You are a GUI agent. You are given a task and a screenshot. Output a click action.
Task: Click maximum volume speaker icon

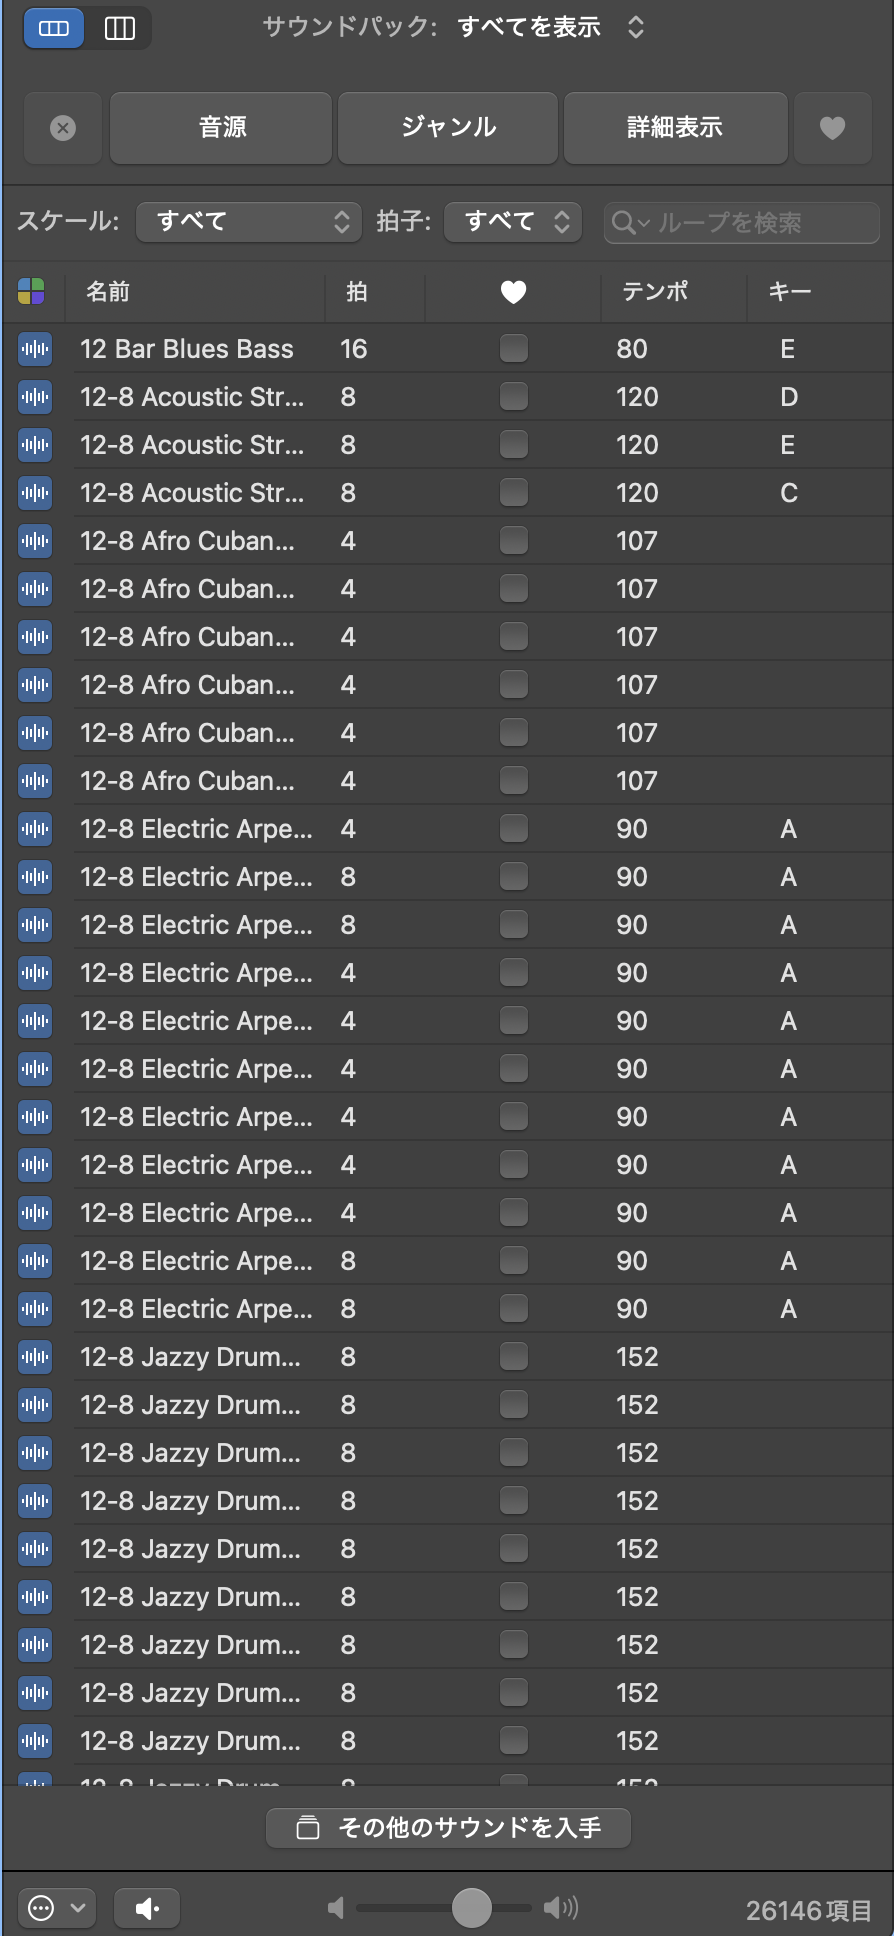(561, 1909)
